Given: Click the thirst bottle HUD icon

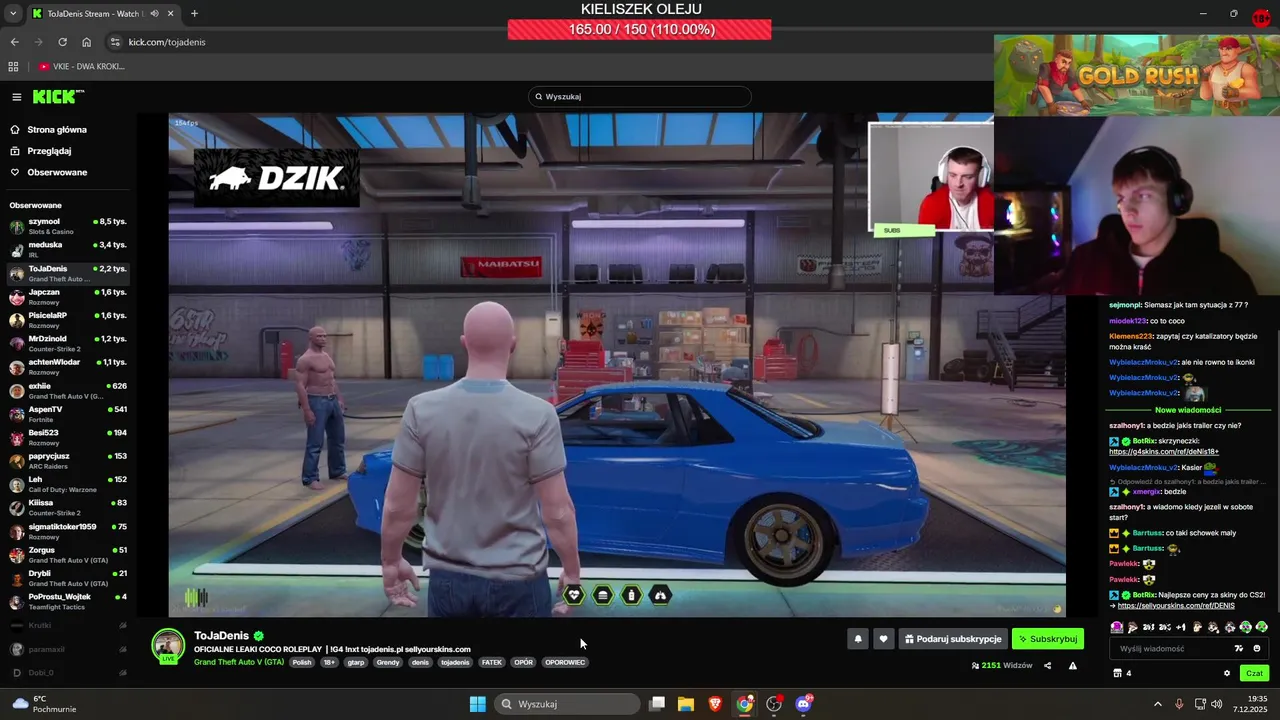Looking at the screenshot, I should (x=631, y=595).
